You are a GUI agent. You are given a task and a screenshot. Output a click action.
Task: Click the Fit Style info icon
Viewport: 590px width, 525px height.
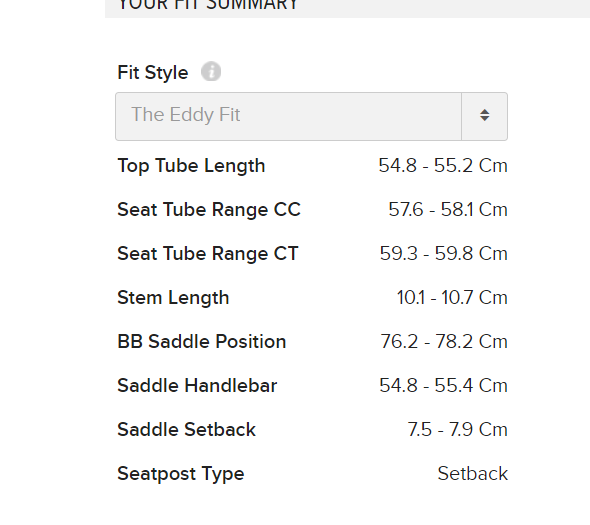[x=211, y=72]
